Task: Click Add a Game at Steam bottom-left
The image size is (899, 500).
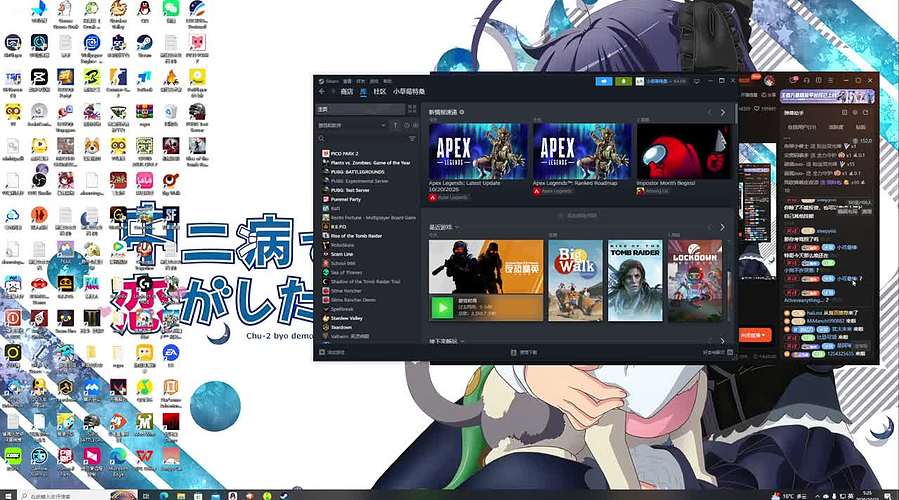Action: click(x=332, y=352)
